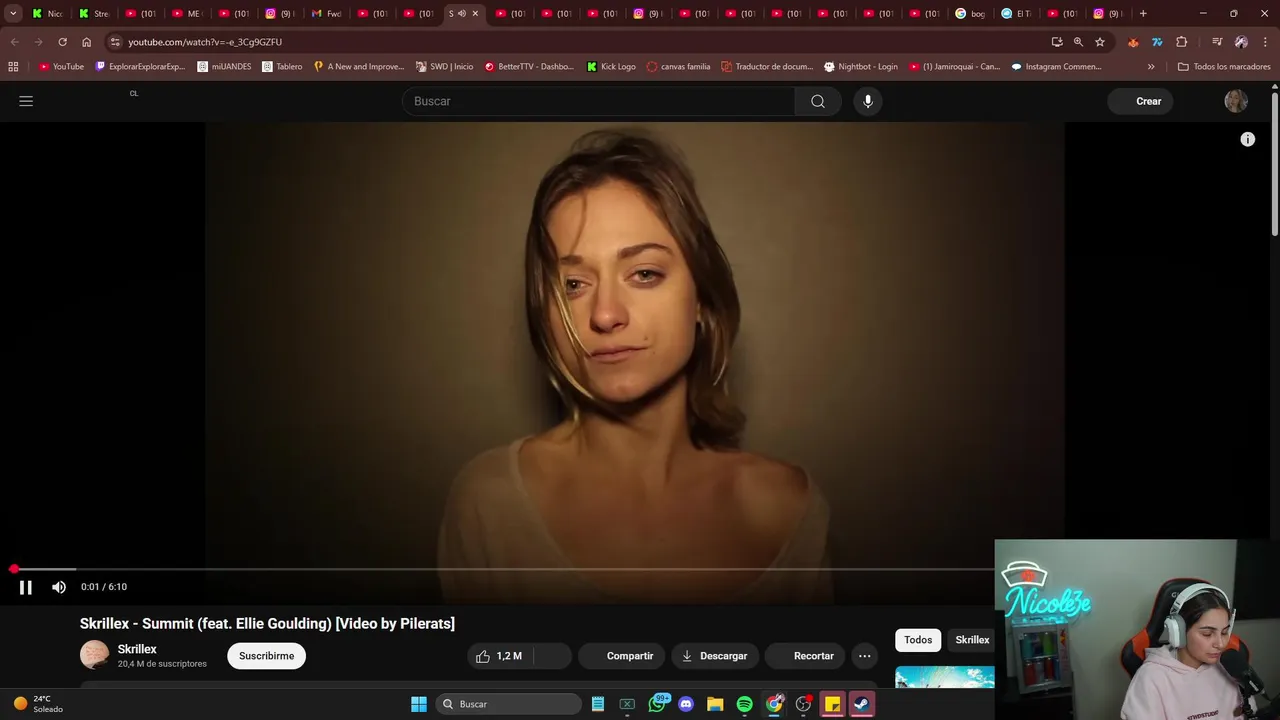This screenshot has height=720, width=1280.
Task: Open Sticky Notes from the taskbar
Action: pos(832,704)
